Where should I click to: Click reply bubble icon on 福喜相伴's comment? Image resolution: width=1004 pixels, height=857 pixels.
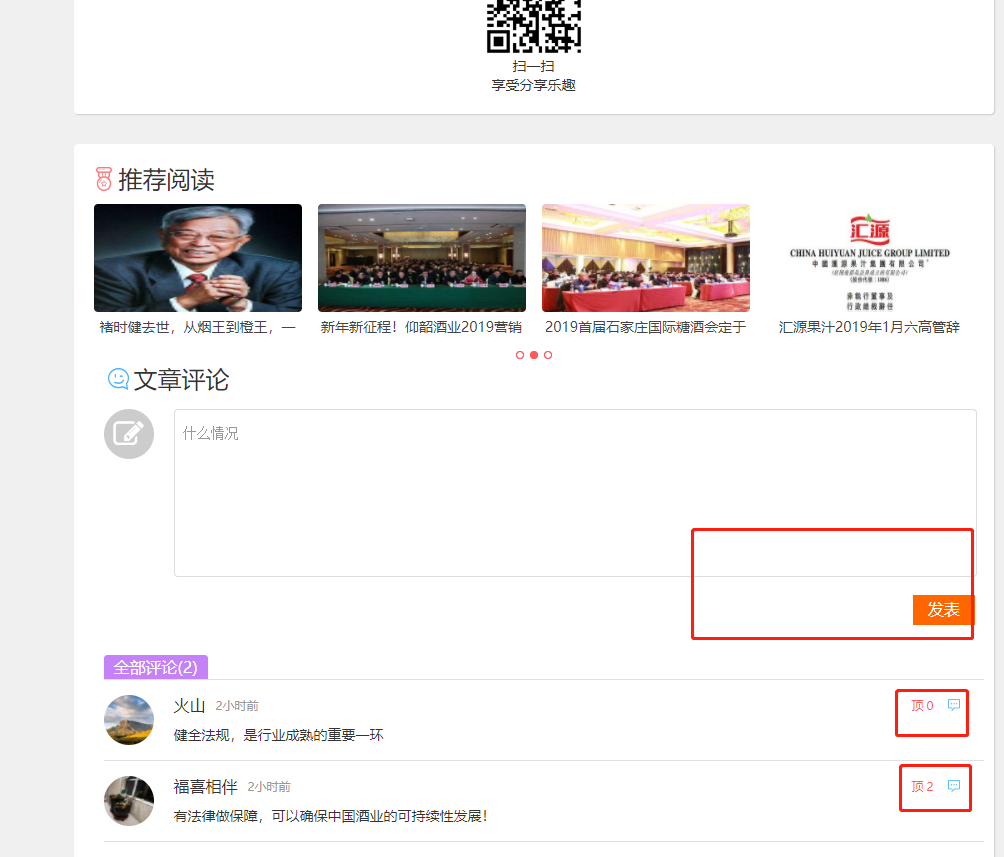954,786
